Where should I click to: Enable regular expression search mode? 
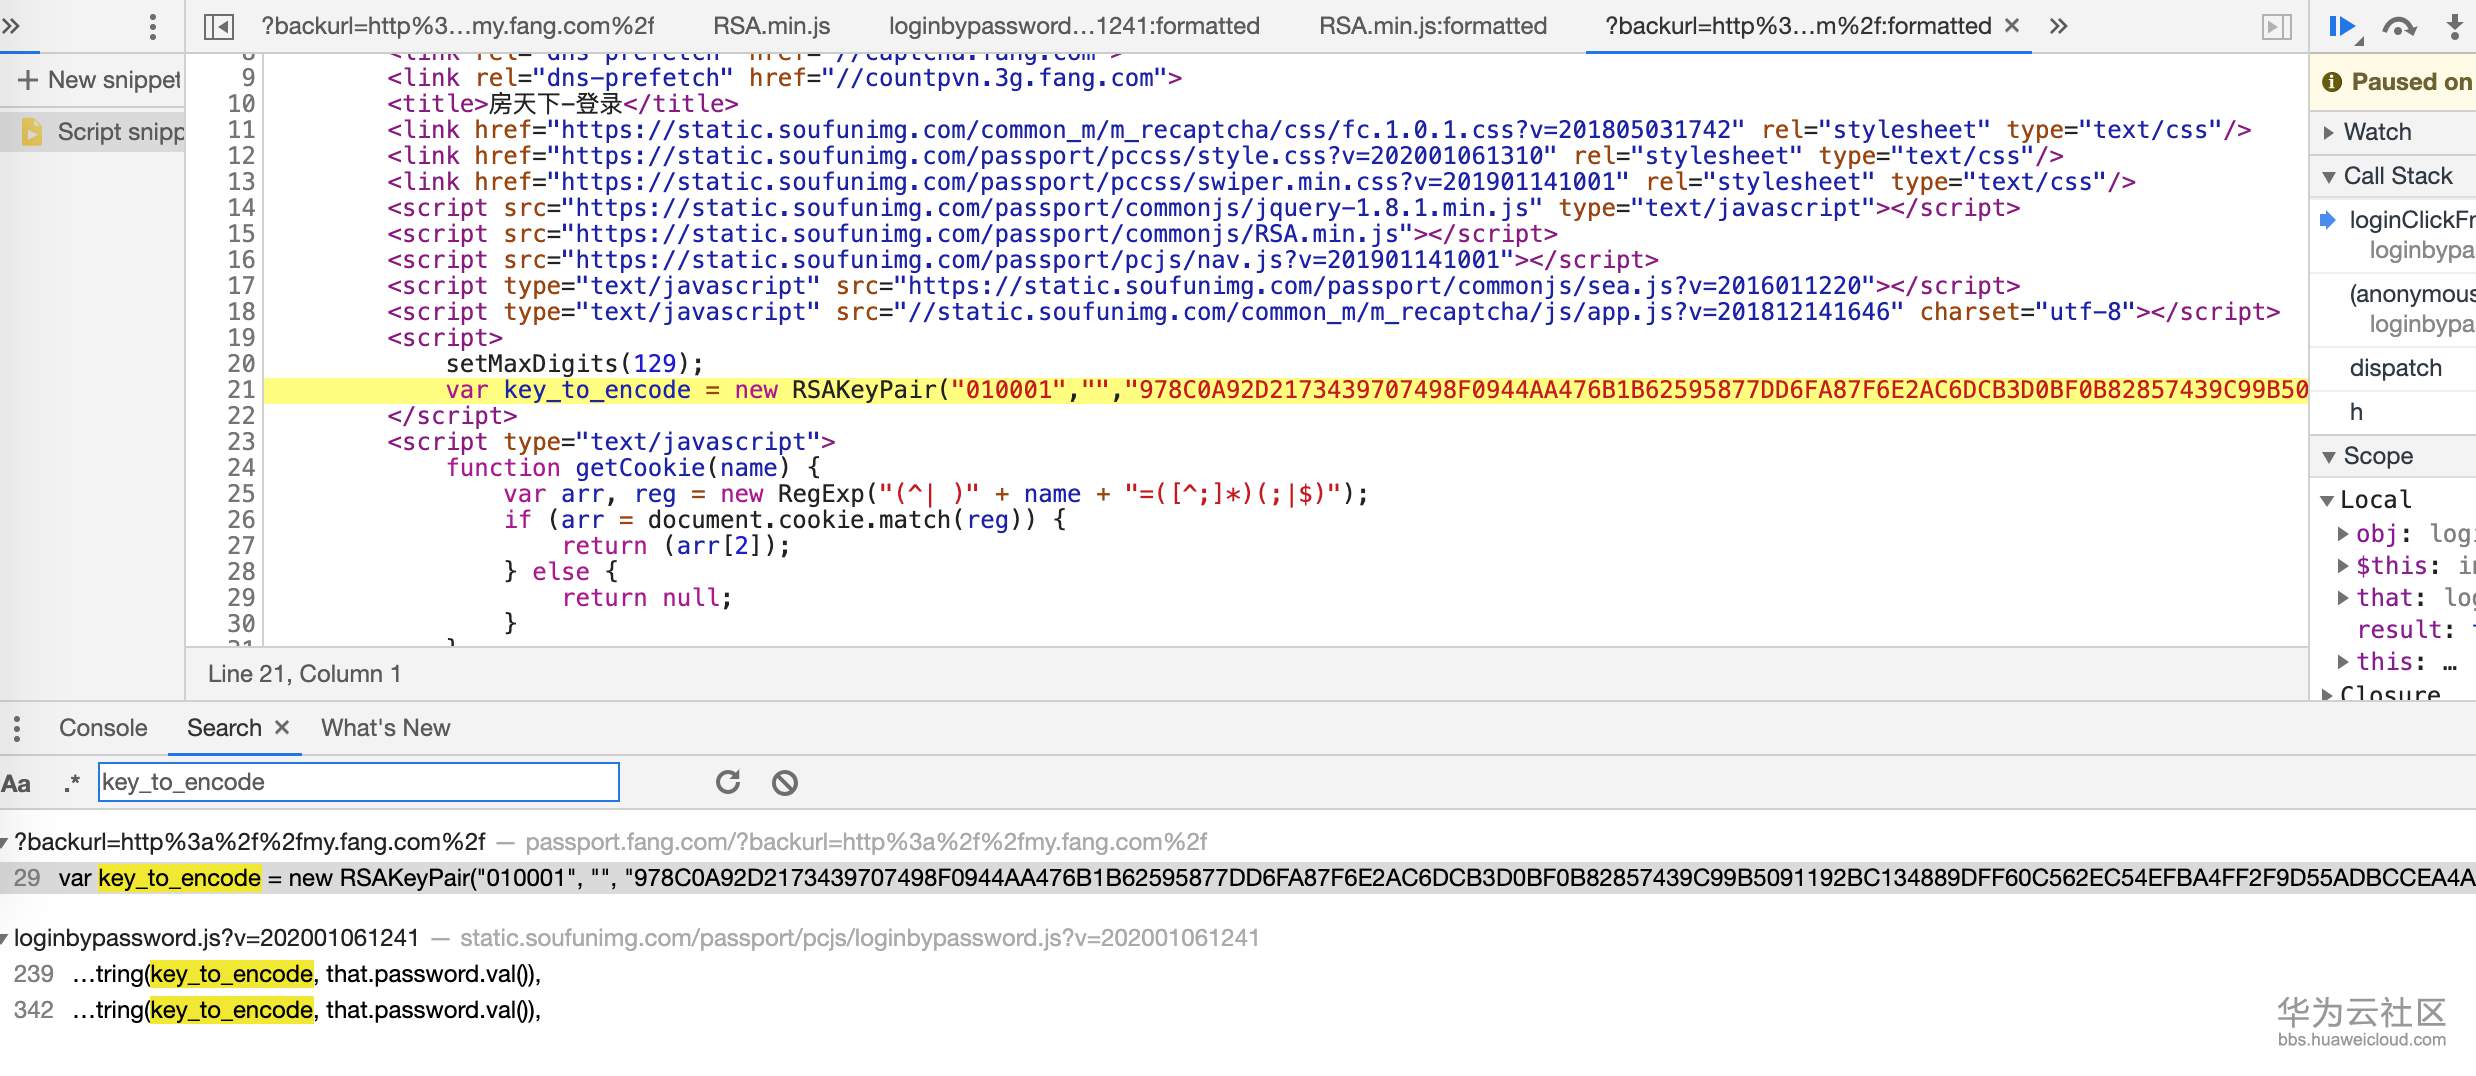click(70, 784)
